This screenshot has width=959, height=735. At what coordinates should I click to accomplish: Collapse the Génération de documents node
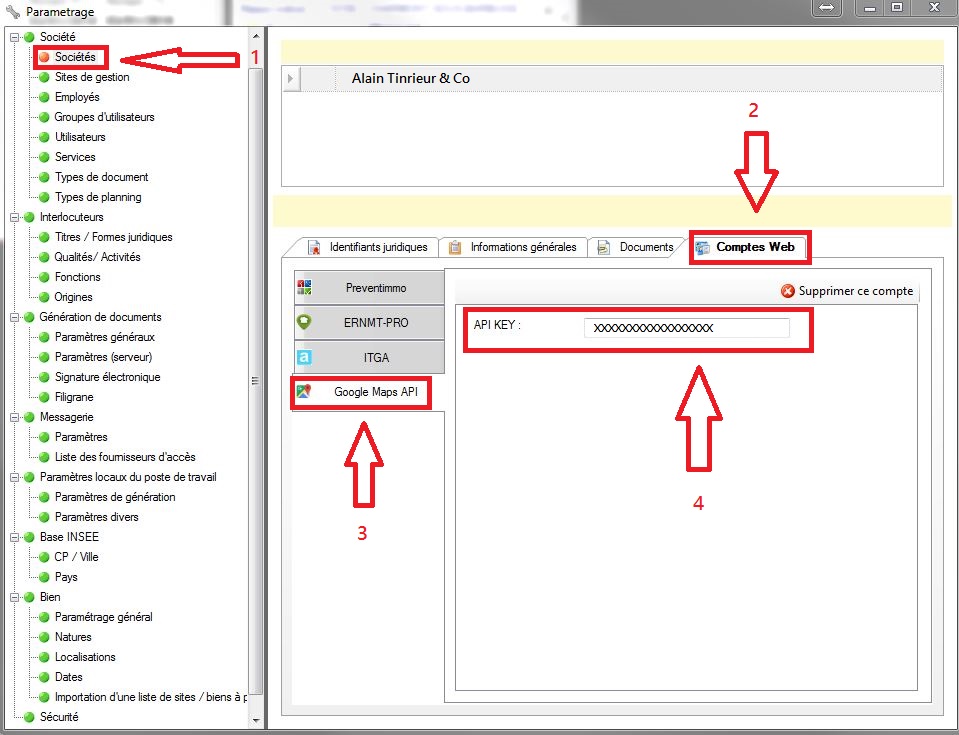[x=14, y=317]
